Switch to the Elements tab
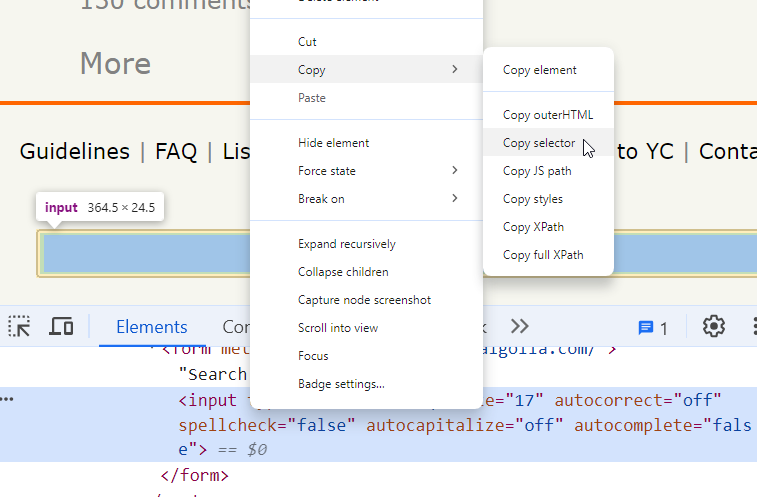 coord(152,327)
